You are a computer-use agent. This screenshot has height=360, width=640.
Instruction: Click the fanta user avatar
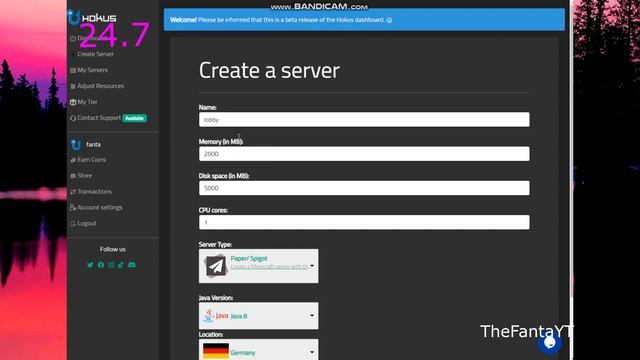[76, 144]
